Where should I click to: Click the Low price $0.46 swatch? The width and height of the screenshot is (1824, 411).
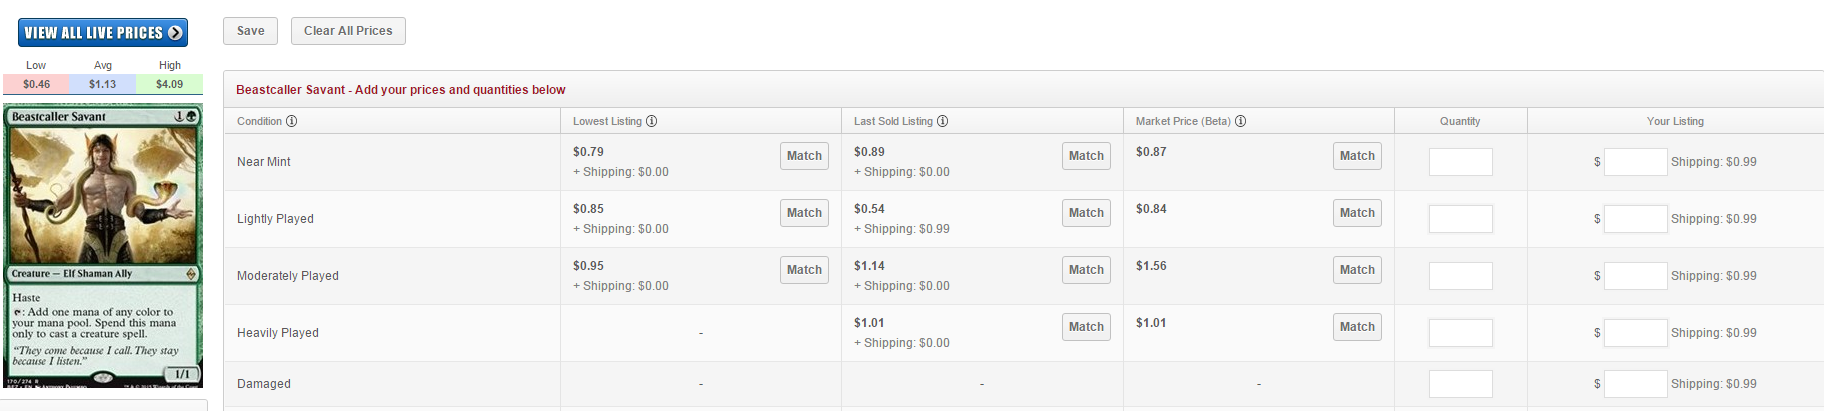pos(36,84)
